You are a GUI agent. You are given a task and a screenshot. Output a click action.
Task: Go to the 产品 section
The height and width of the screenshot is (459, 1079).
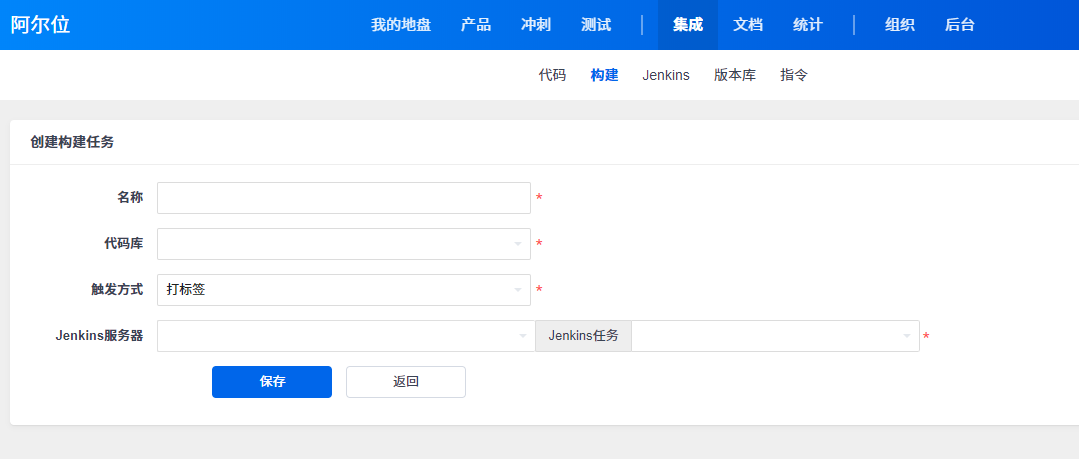[x=476, y=25]
